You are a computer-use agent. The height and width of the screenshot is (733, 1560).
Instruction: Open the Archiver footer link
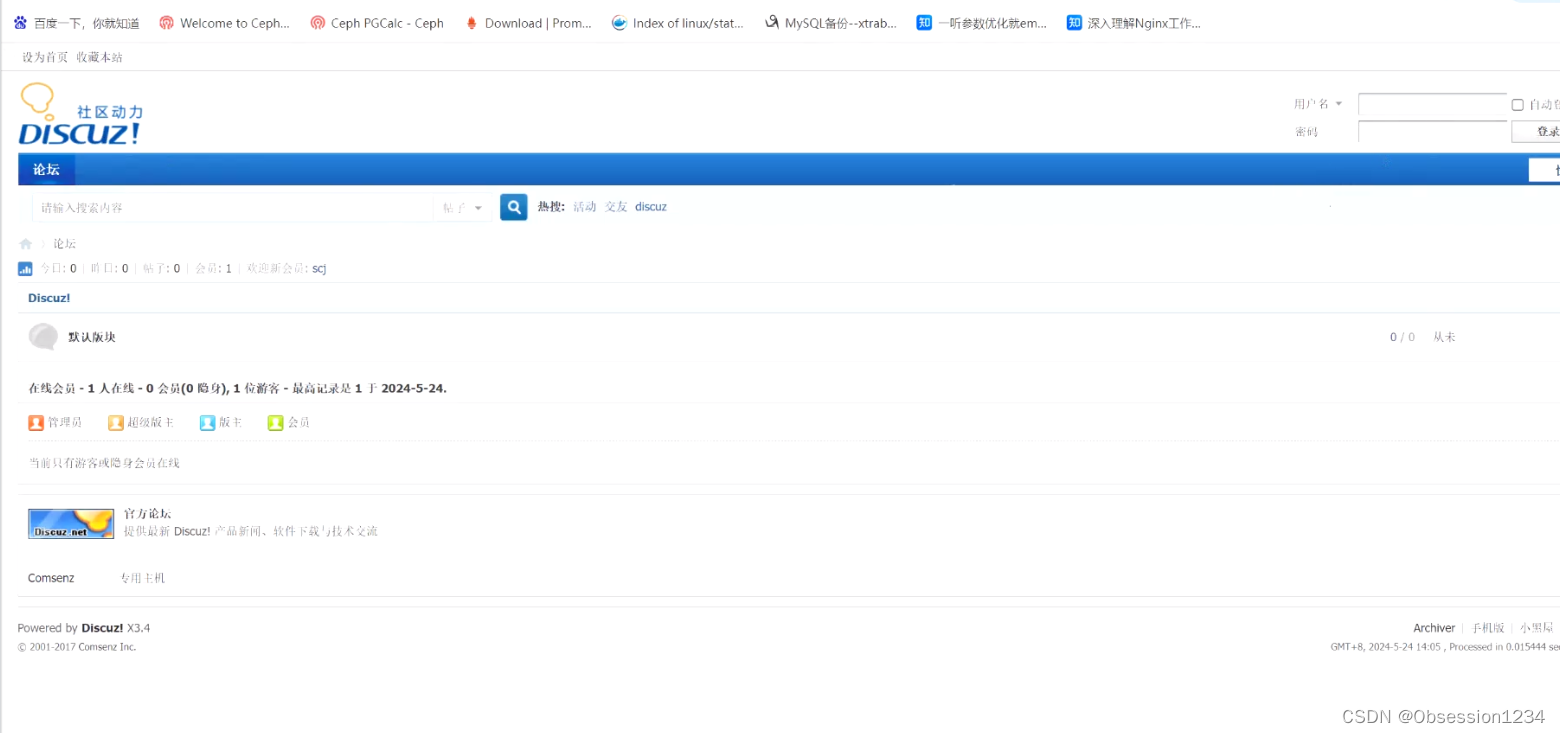tap(1434, 628)
